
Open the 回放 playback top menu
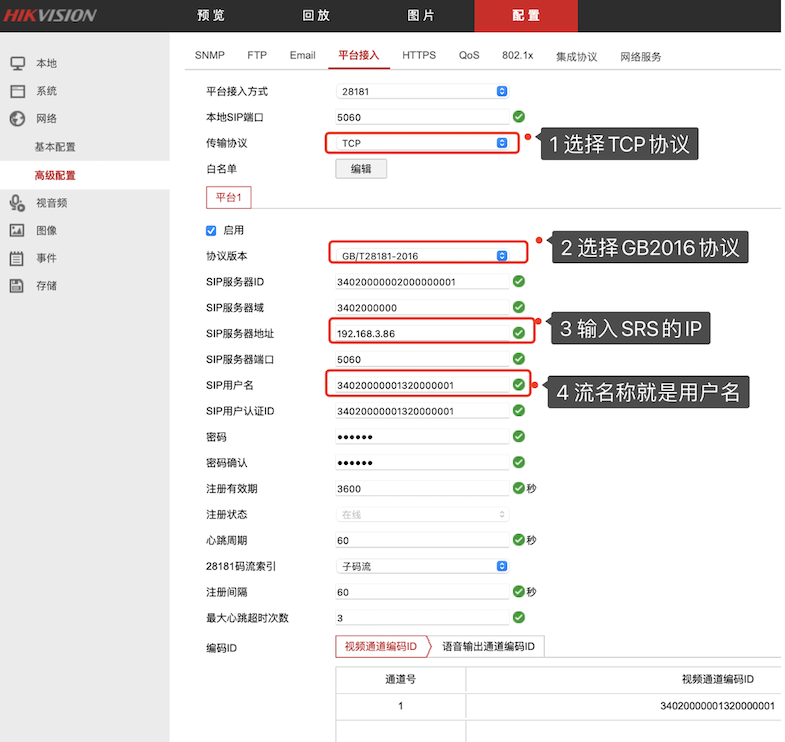316,16
